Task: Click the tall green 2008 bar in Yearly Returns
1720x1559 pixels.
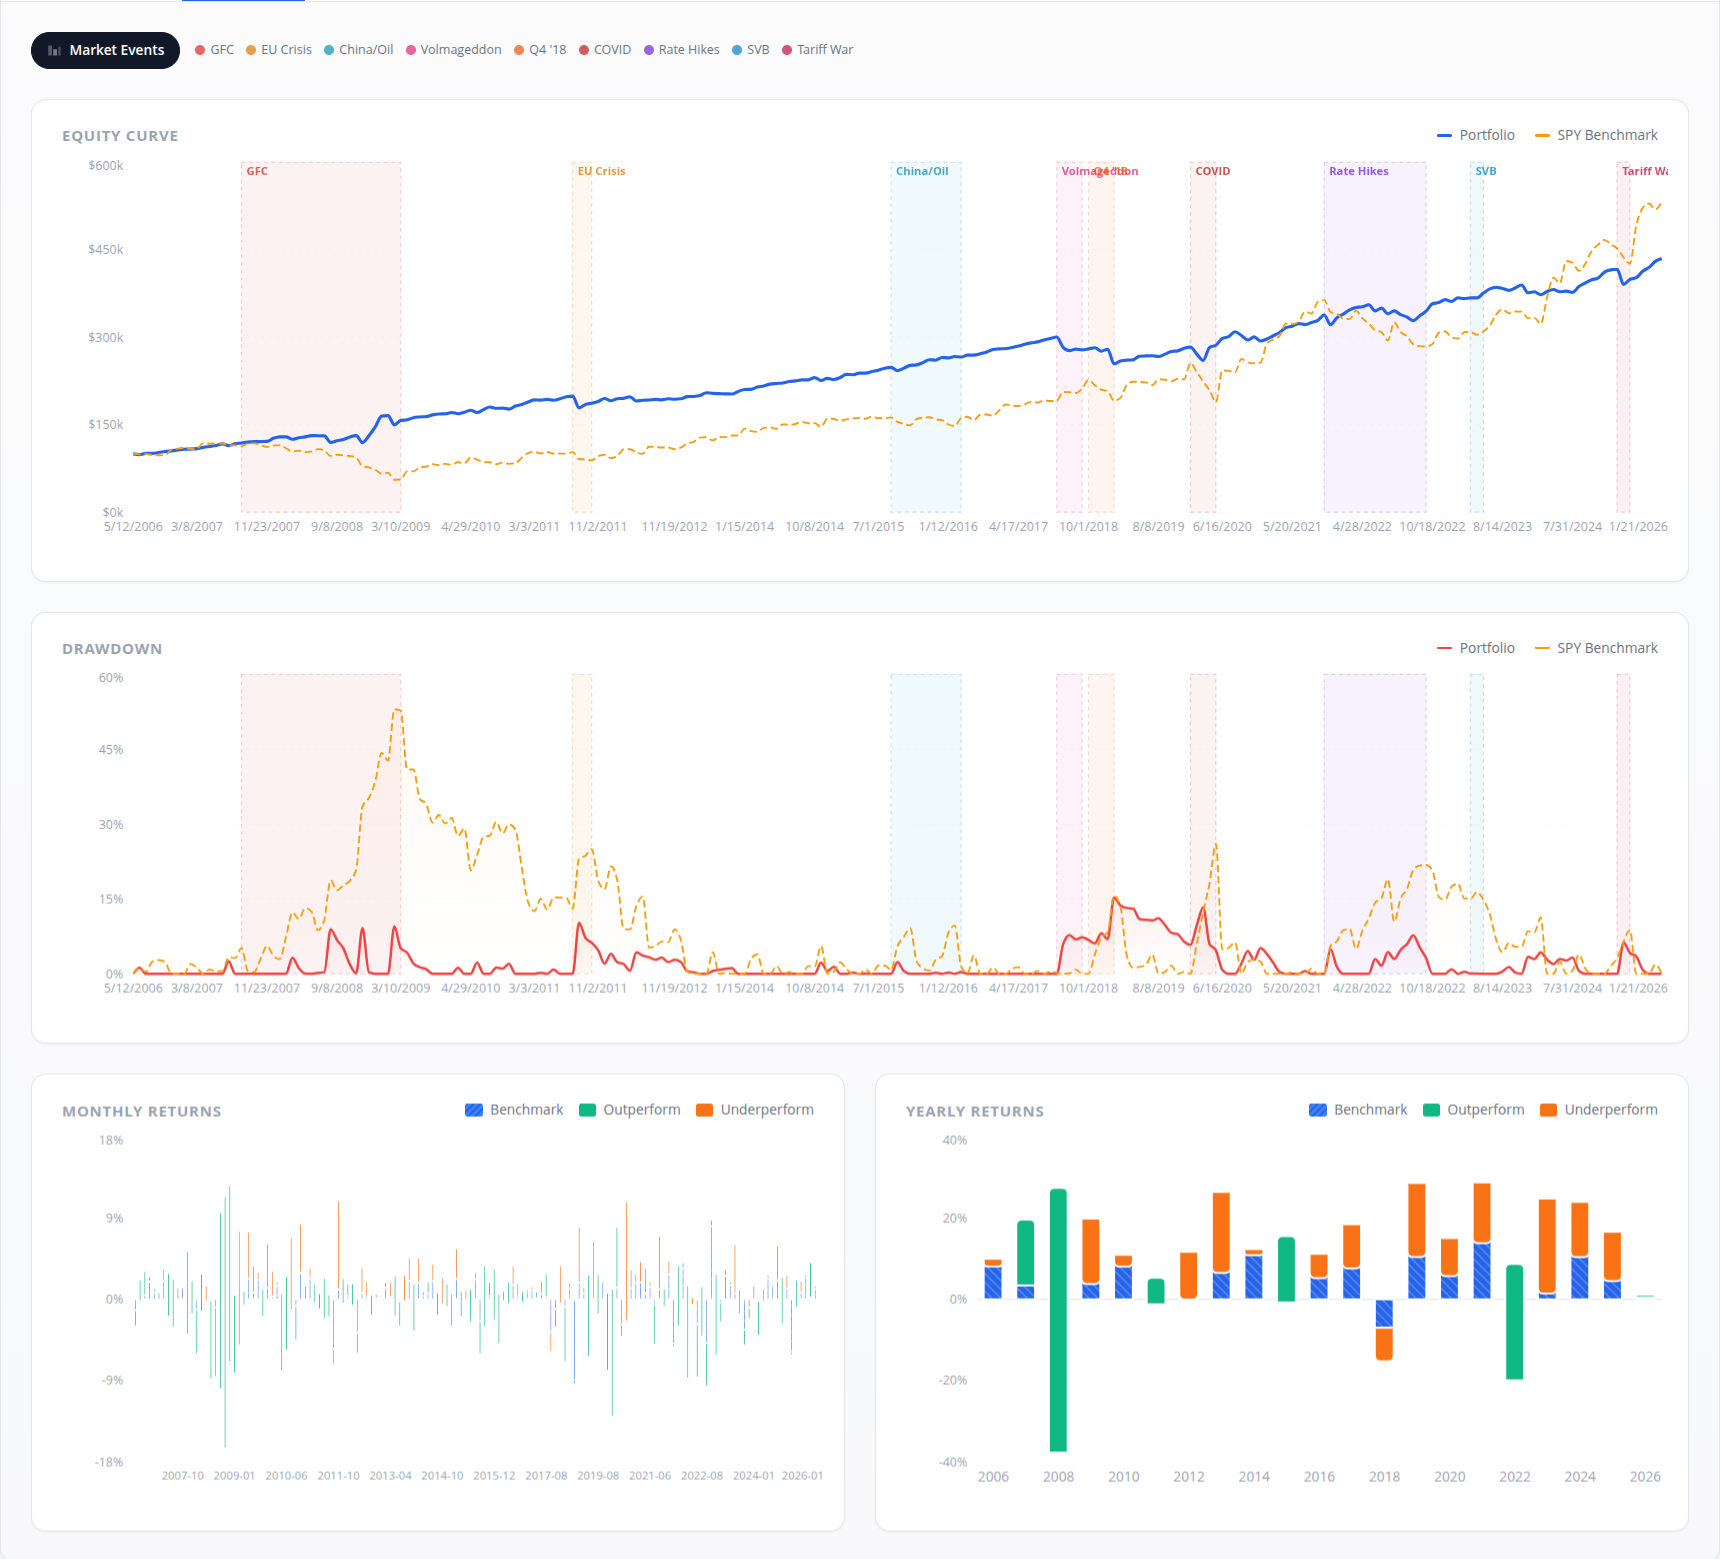Action: [1058, 1320]
